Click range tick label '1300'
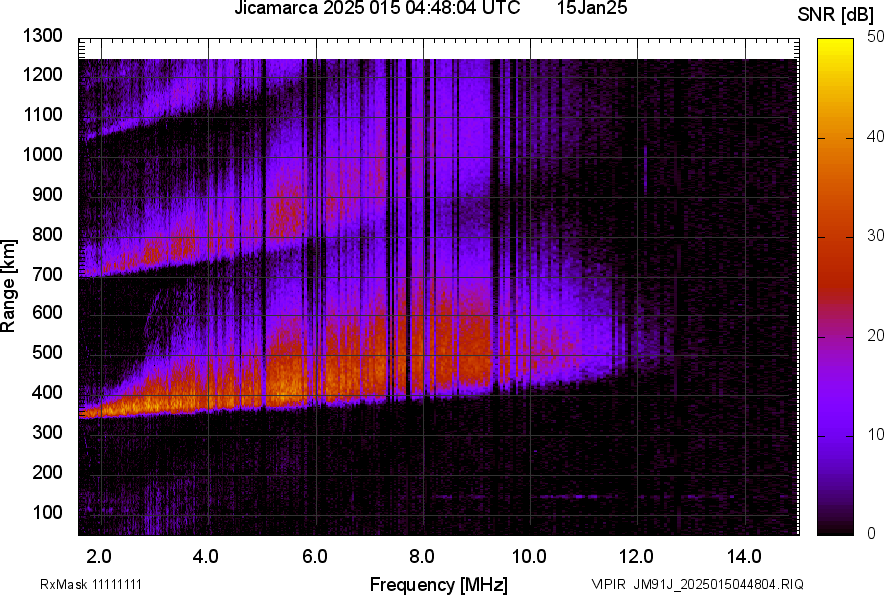884x595 pixels. click(42, 36)
